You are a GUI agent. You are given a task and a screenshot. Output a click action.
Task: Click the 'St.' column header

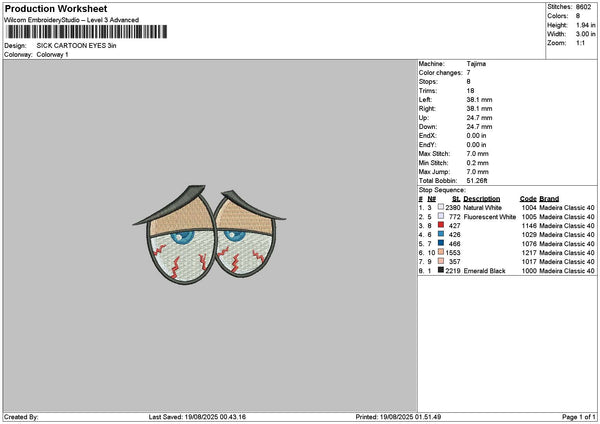tap(456, 199)
